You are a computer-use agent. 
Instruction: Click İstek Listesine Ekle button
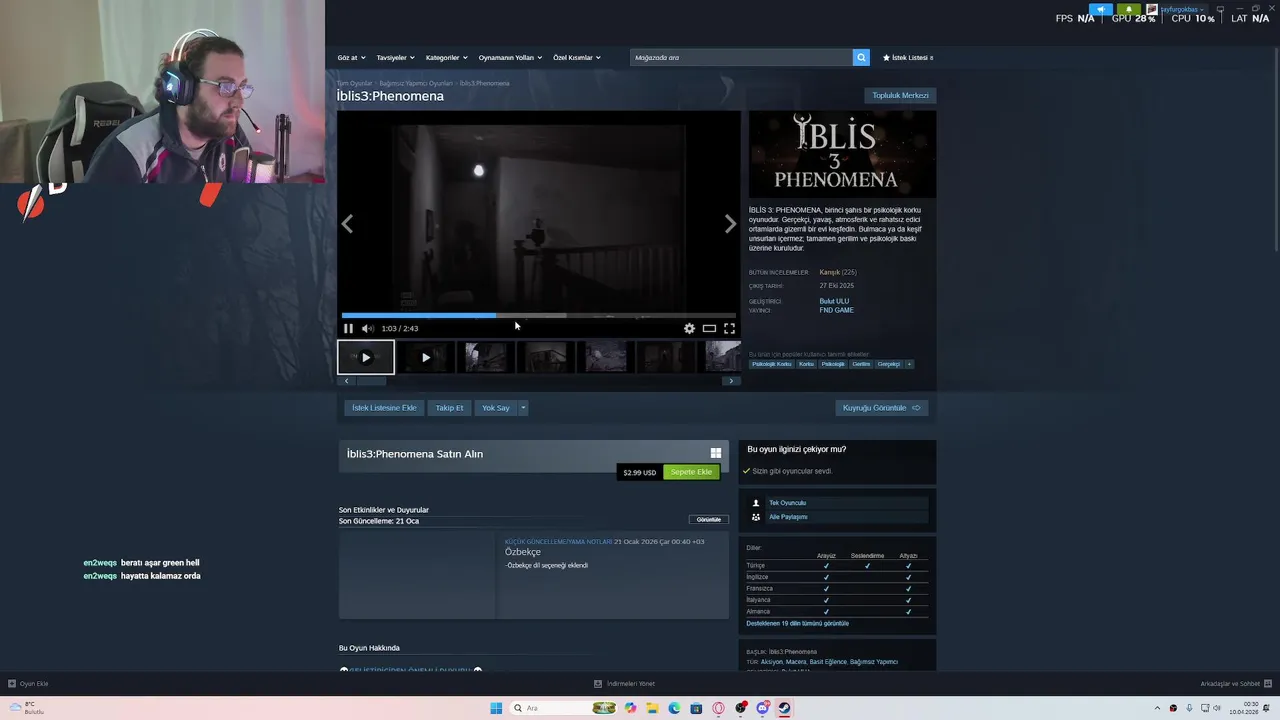(x=384, y=408)
